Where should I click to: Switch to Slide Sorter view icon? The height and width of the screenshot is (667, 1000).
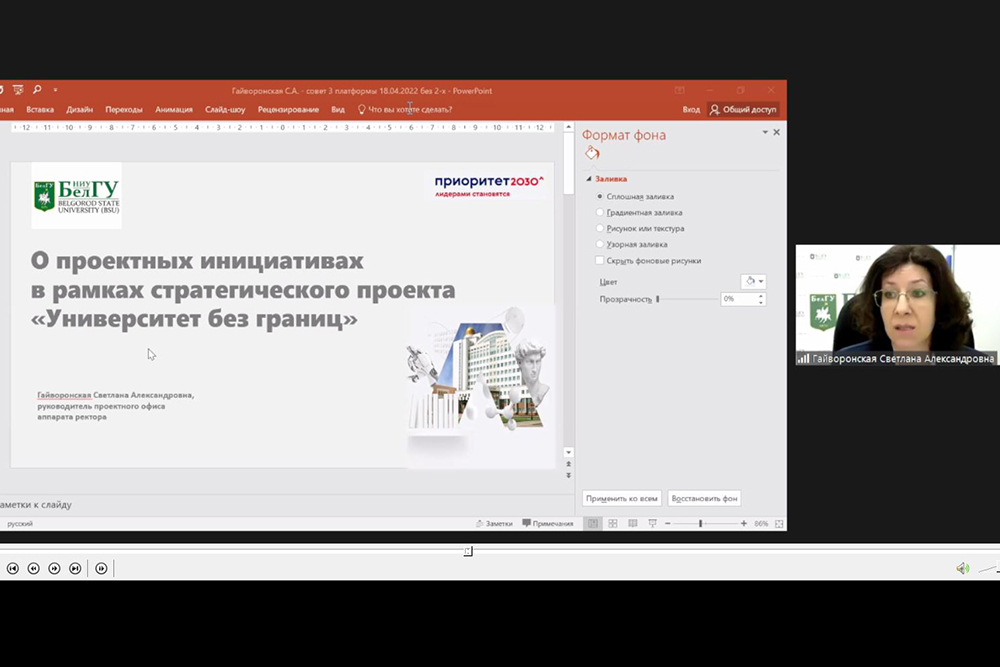613,523
